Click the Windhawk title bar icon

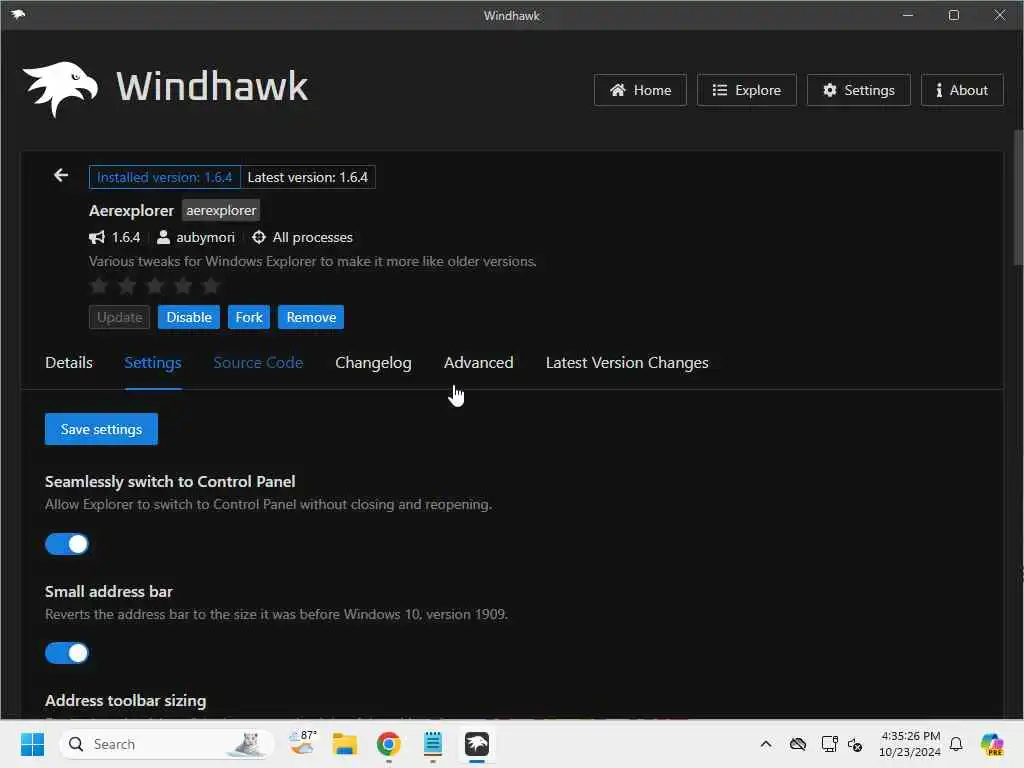[x=18, y=14]
